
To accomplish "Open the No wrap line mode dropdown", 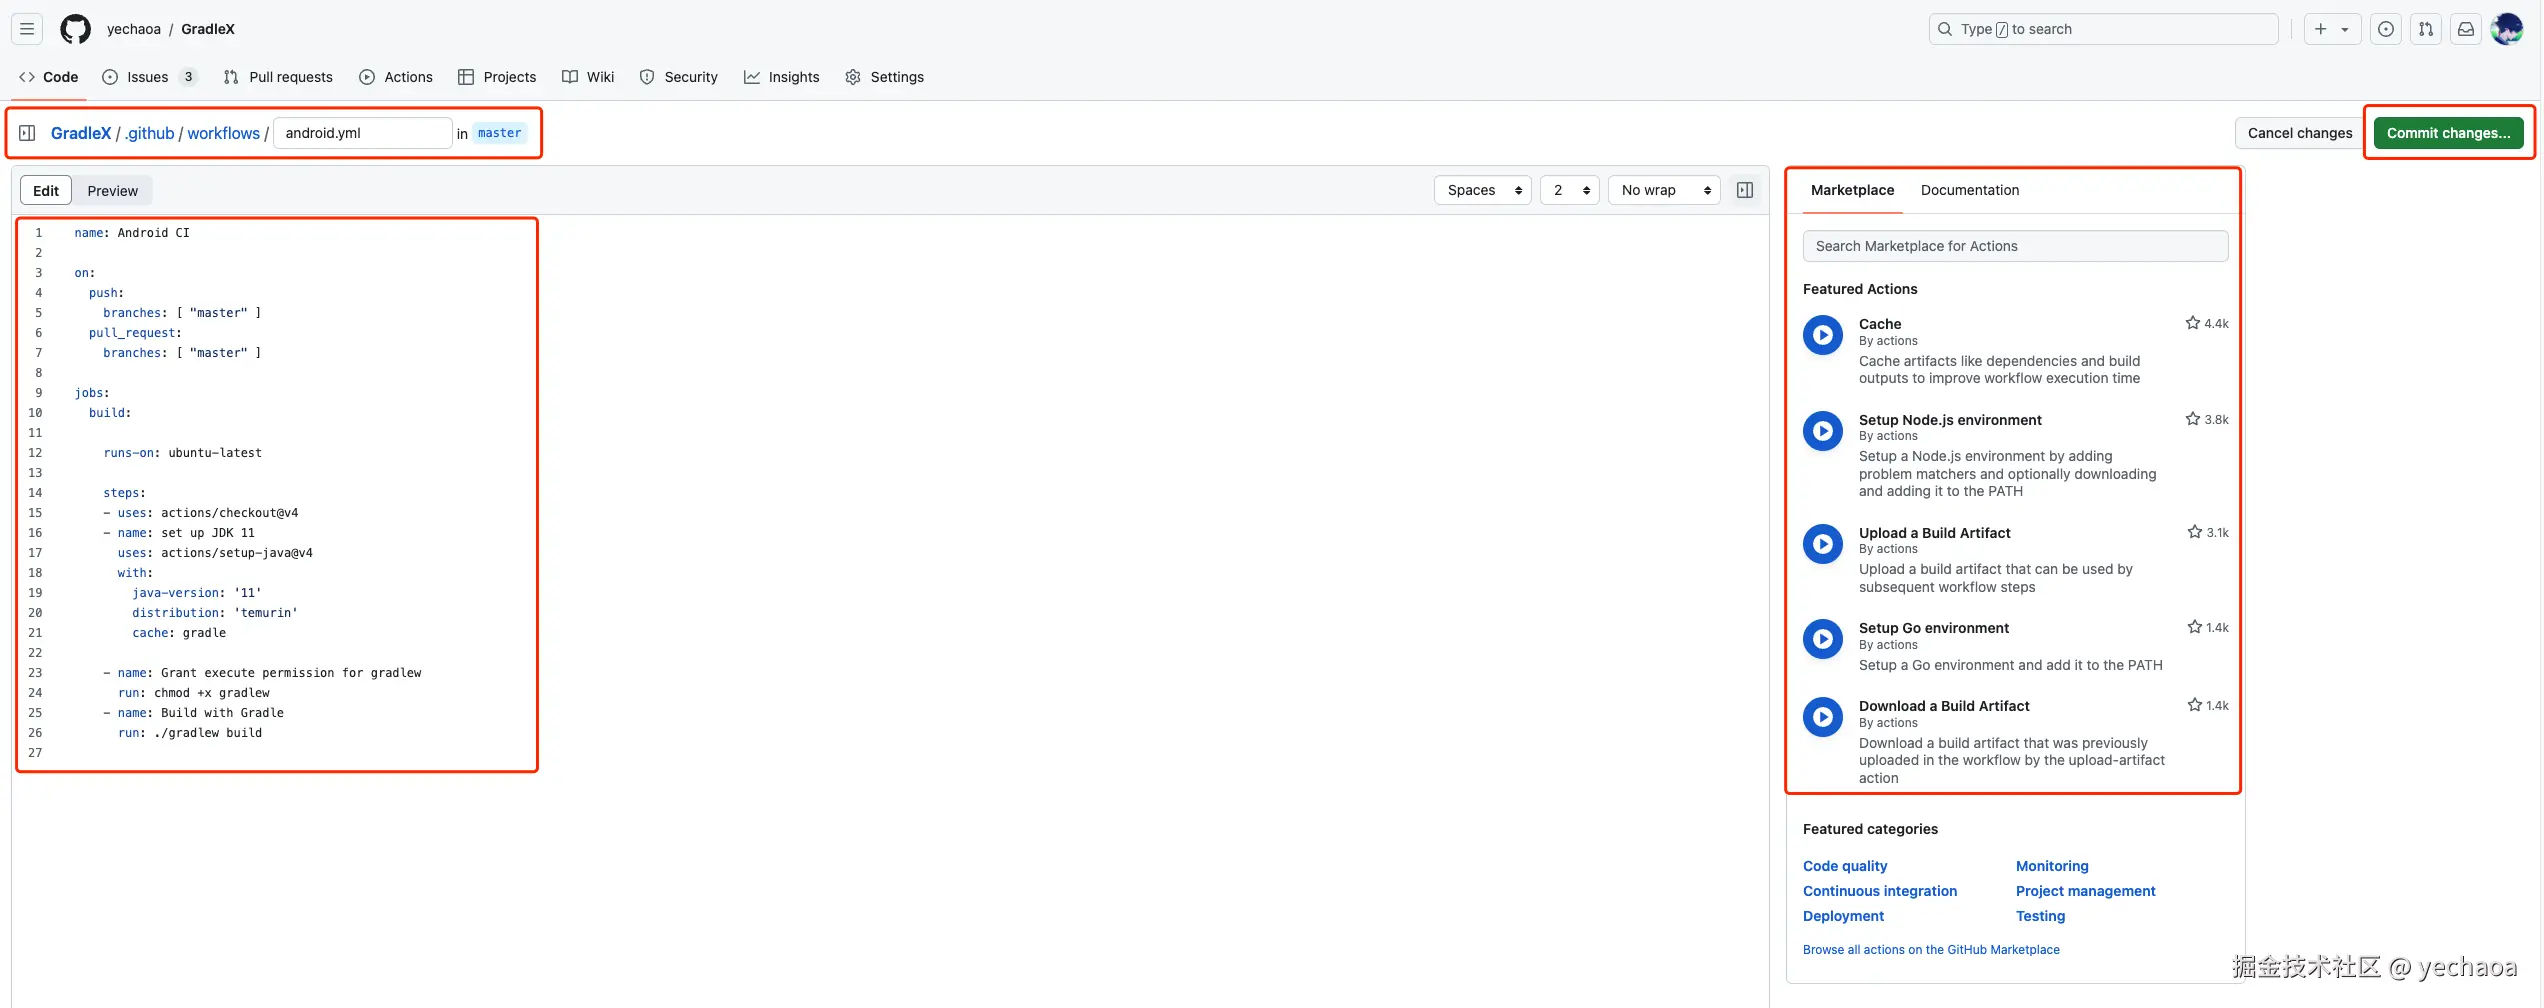I will 1664,190.
